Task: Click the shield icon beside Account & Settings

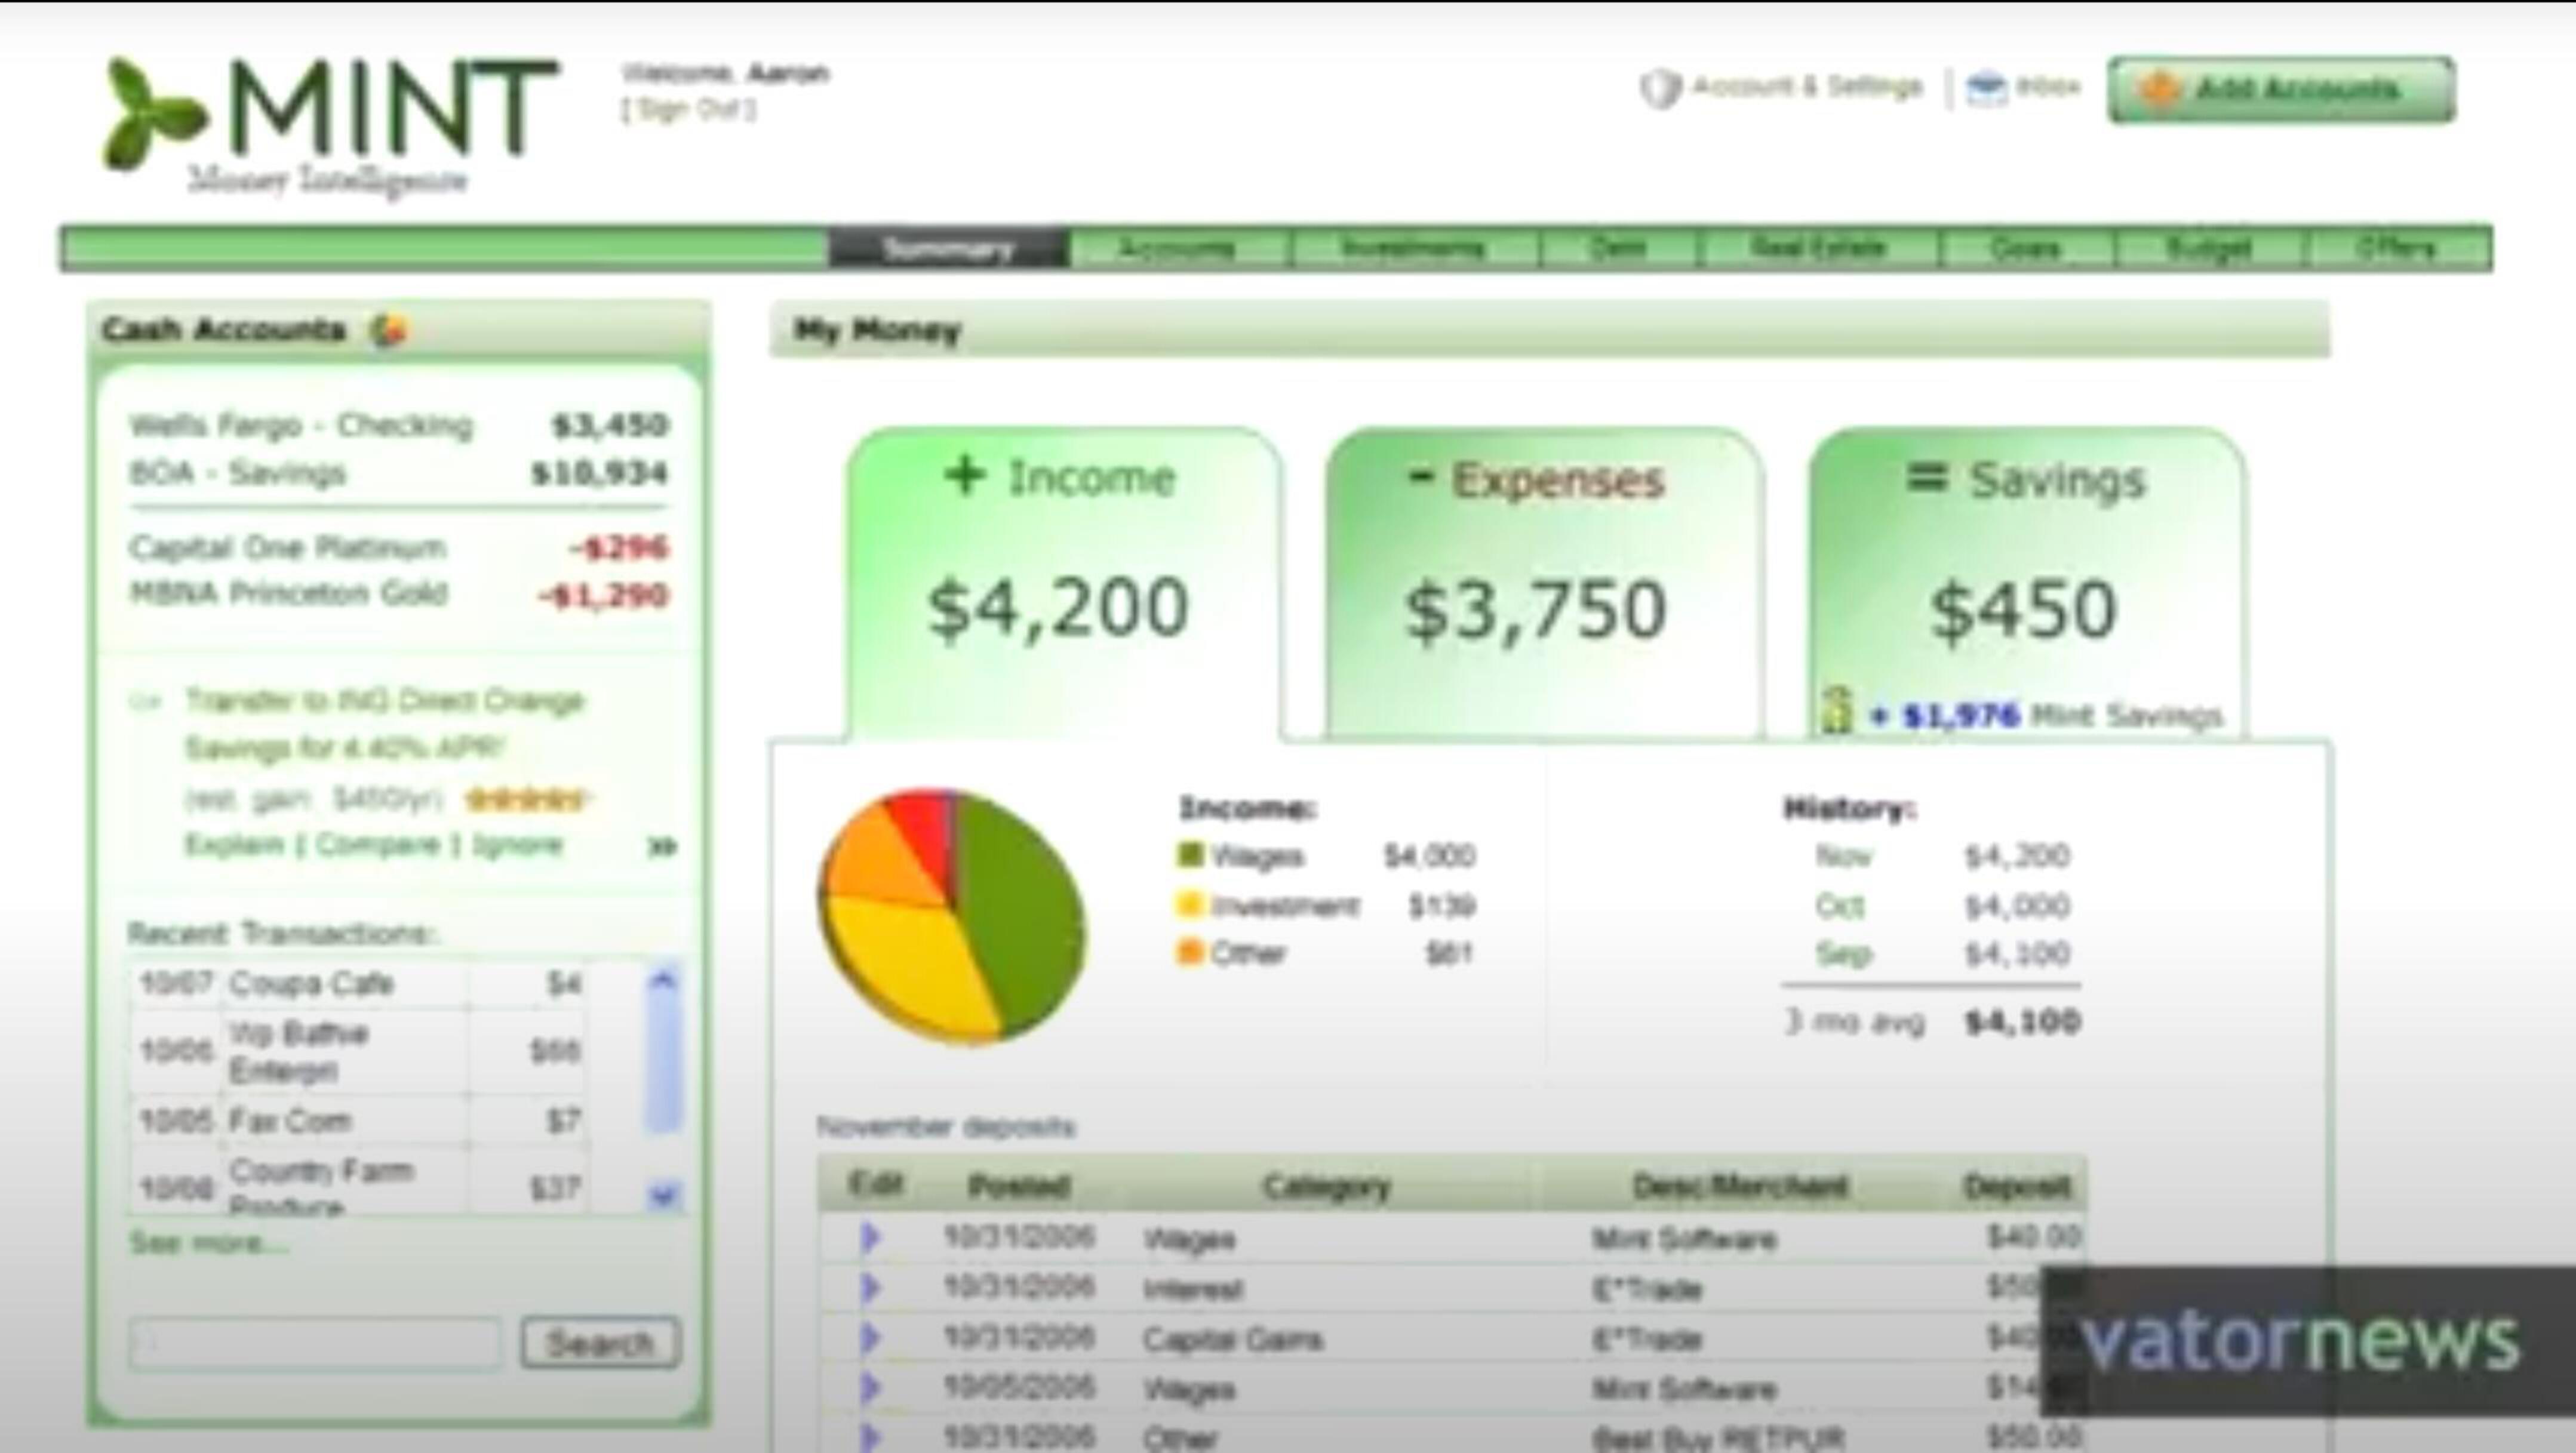Action: pos(1661,89)
